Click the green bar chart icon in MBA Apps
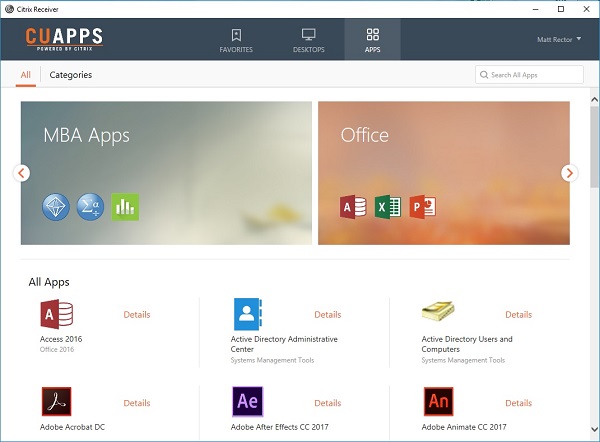This screenshot has width=600, height=442. [x=125, y=207]
